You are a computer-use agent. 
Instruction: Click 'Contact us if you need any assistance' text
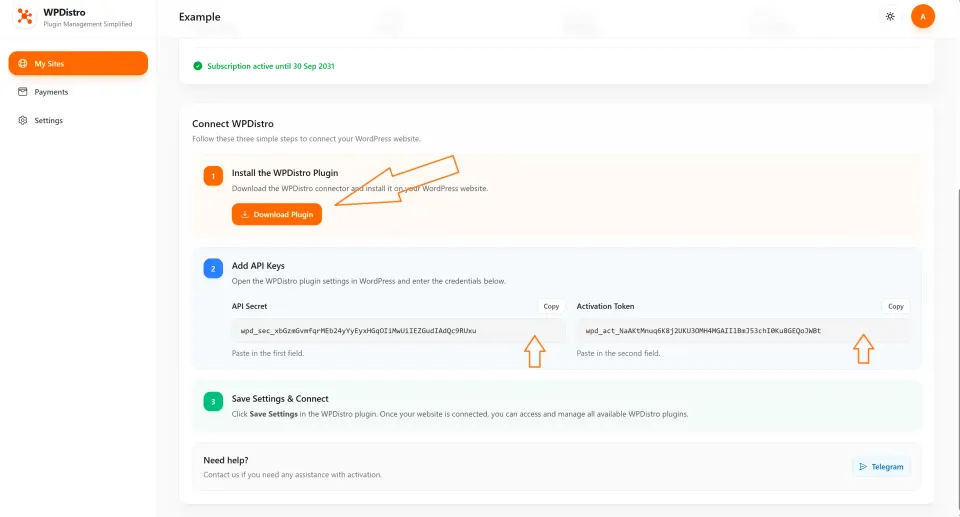tap(292, 475)
